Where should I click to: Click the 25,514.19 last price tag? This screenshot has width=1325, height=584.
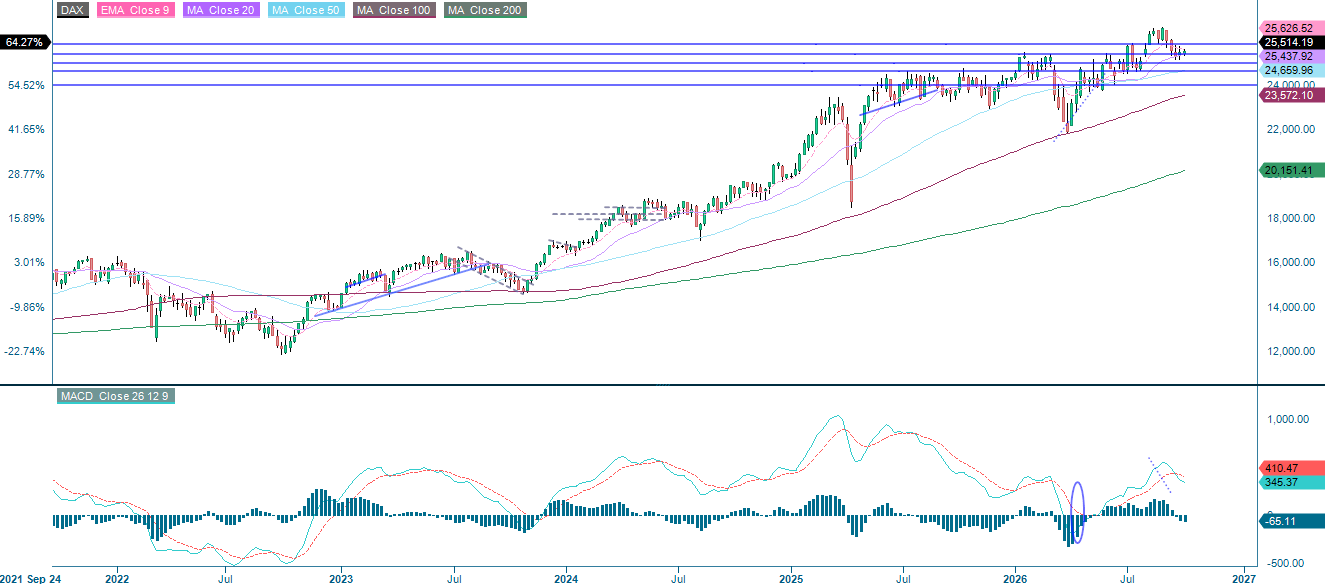pos(1291,42)
